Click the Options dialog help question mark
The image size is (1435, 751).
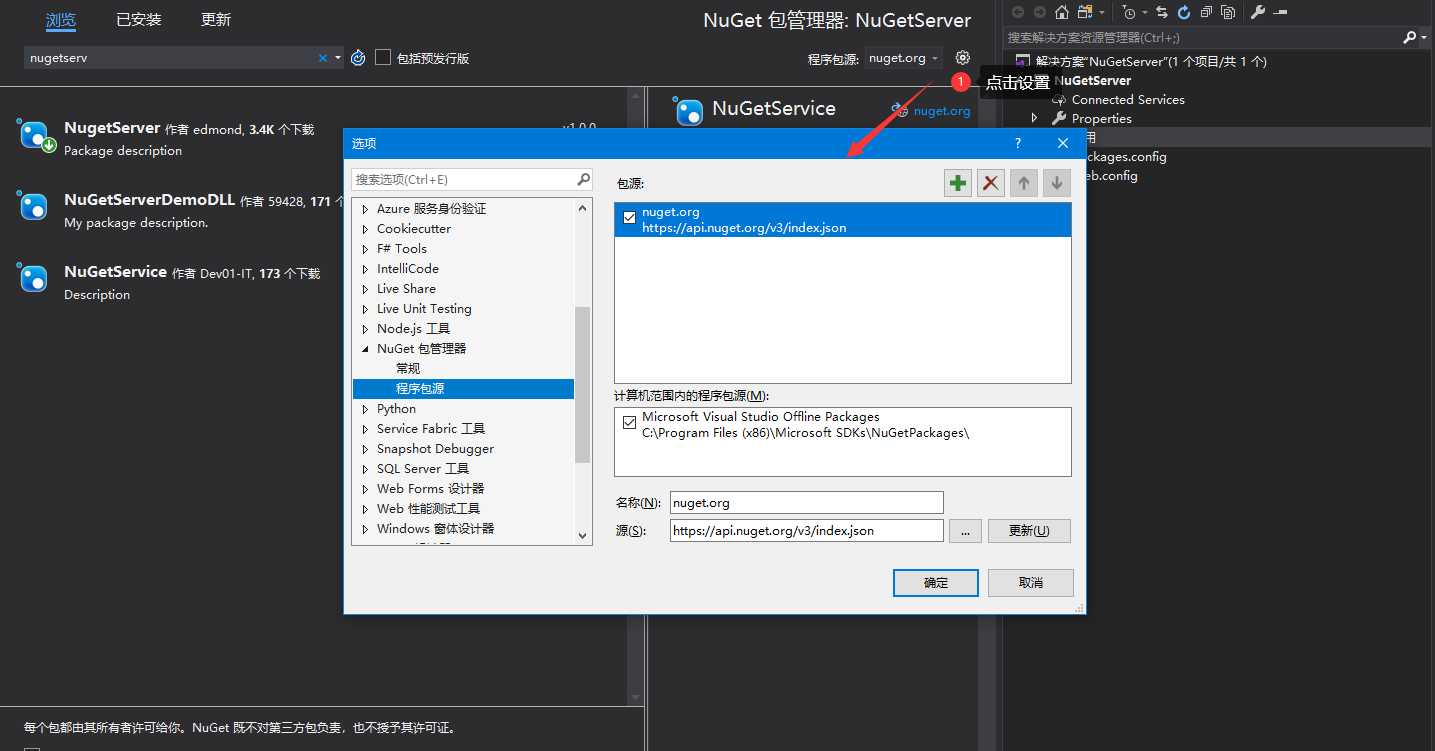coord(1018,143)
